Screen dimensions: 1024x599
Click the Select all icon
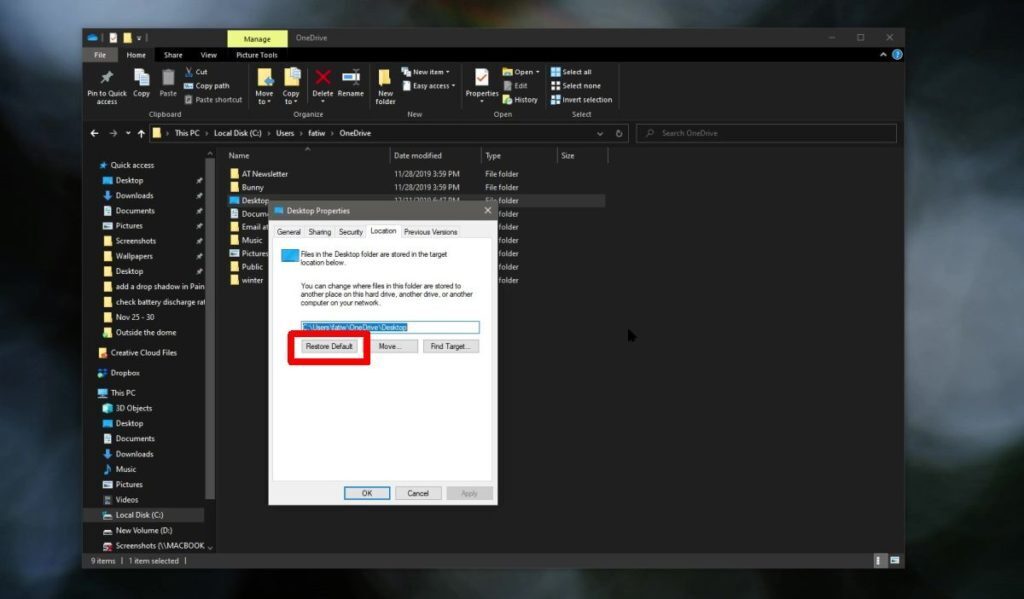(578, 71)
